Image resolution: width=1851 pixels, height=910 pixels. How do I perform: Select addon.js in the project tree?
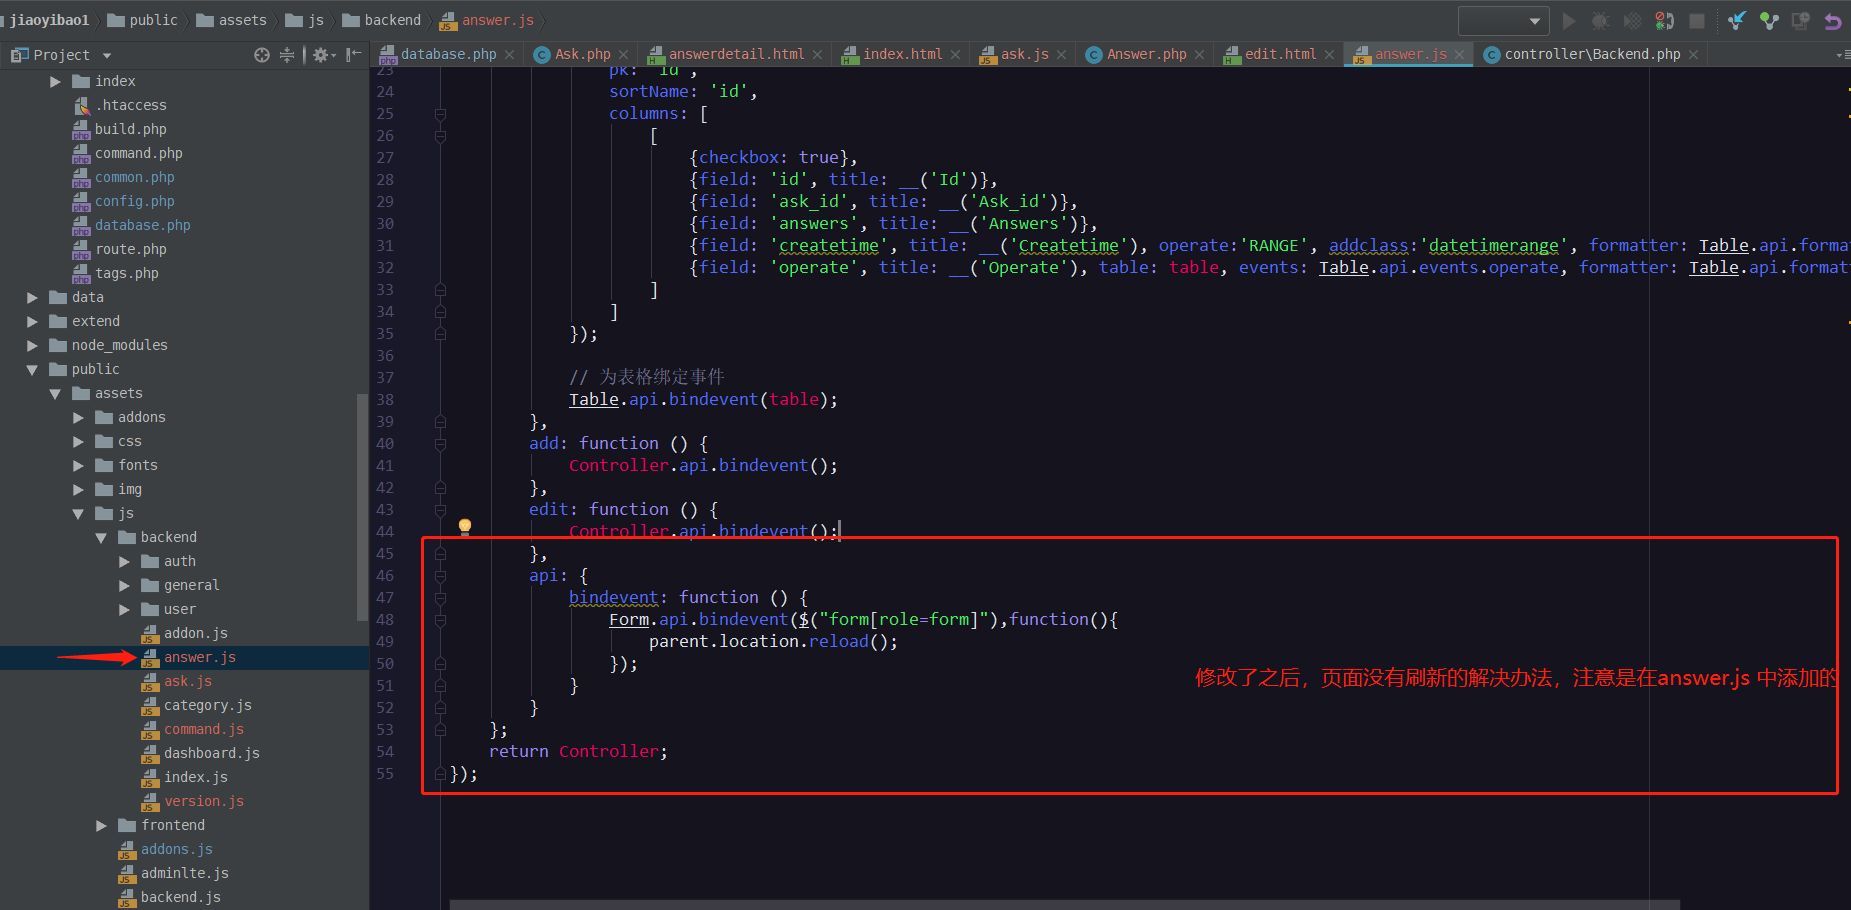(195, 633)
